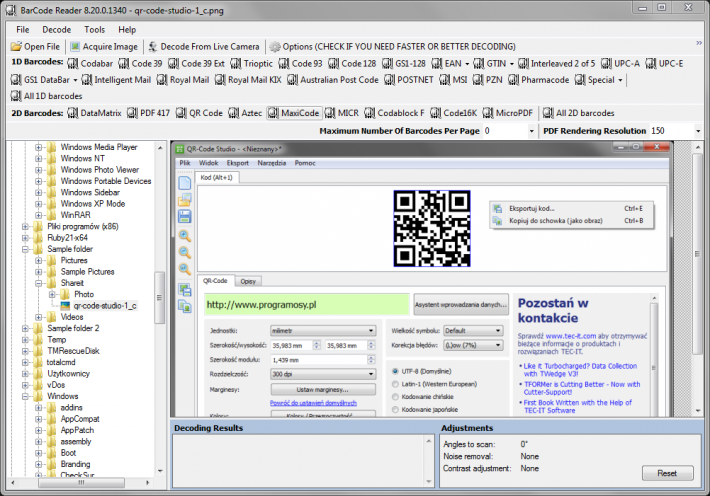Open the GTIN dropdown arrow
This screenshot has height=496, width=710.
click(512, 64)
